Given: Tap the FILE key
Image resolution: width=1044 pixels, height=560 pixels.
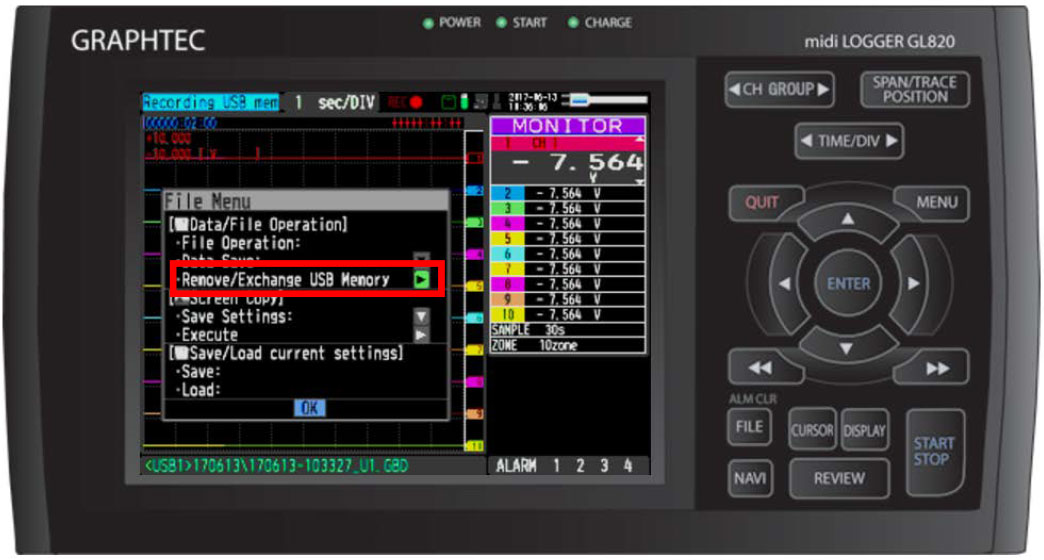Looking at the screenshot, I should click(x=749, y=427).
